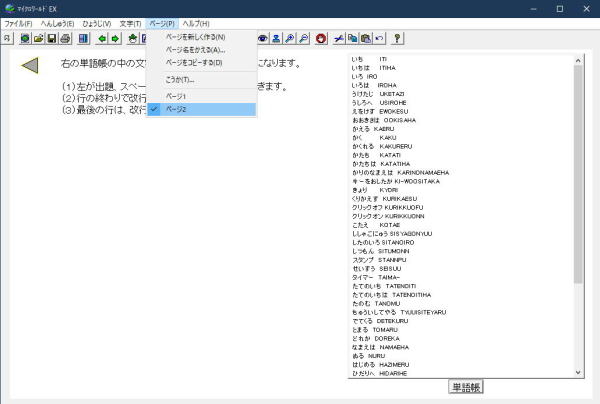The height and width of the screenshot is (404, 600).
Task: Paste with the clipboard toolbar icon
Action: point(366,38)
